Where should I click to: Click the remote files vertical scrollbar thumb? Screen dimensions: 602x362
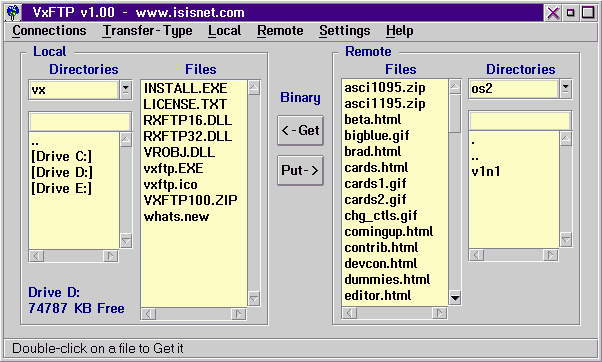[x=455, y=114]
